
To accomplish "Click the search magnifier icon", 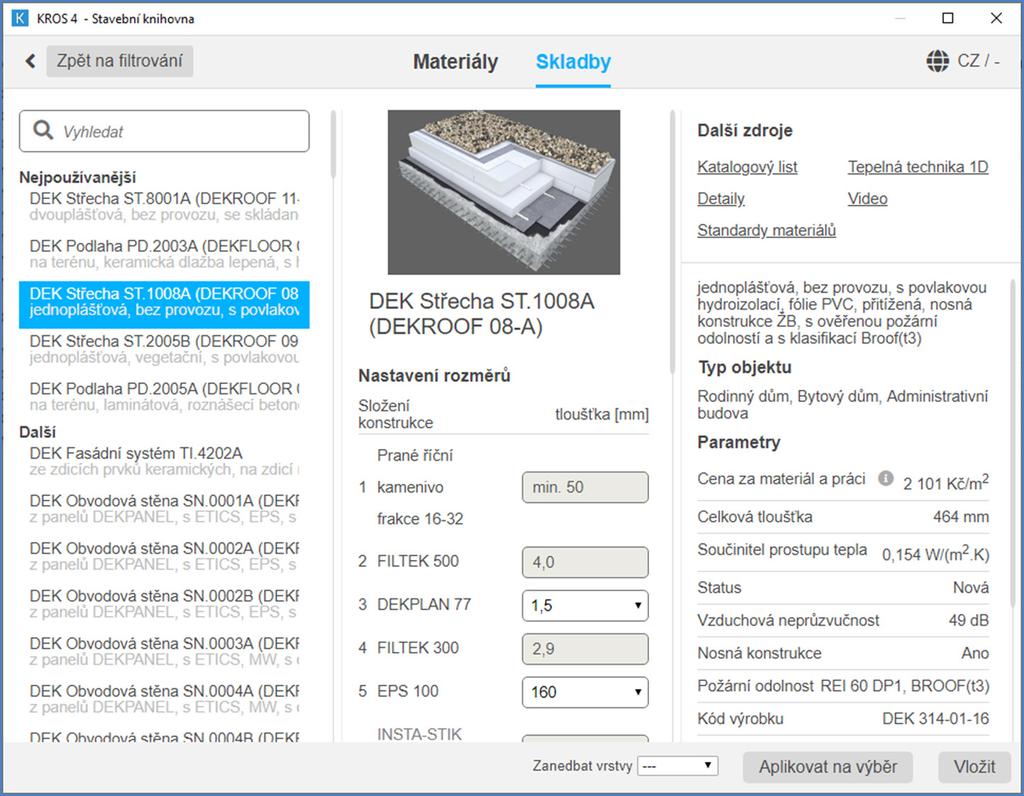I will coord(43,130).
